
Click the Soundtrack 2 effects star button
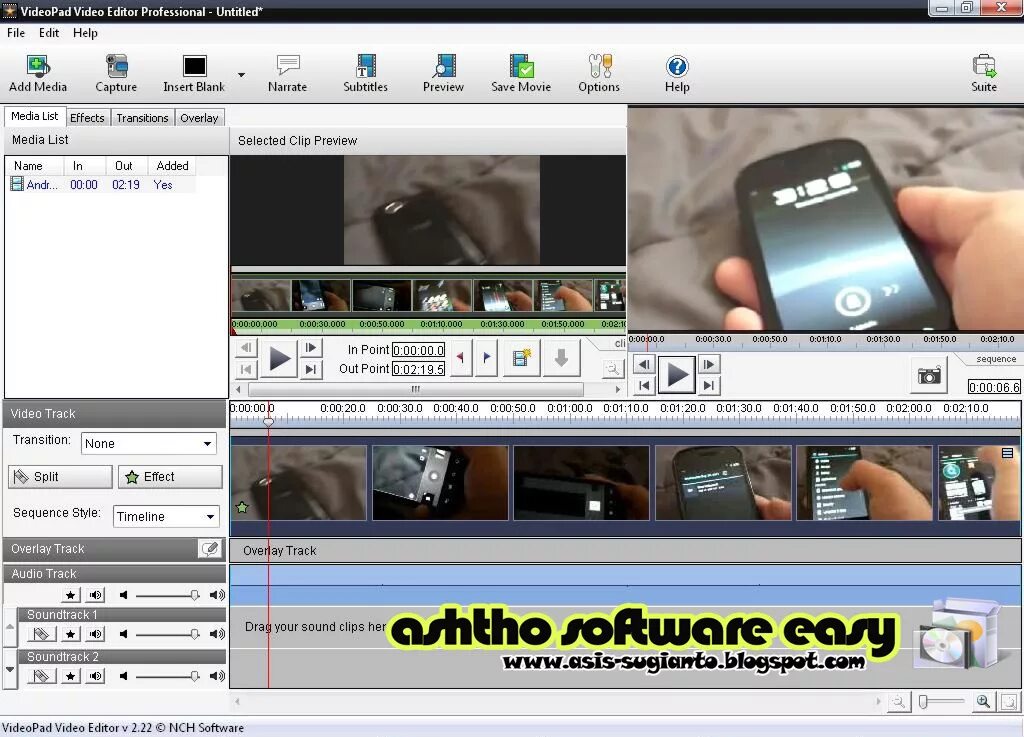point(71,676)
